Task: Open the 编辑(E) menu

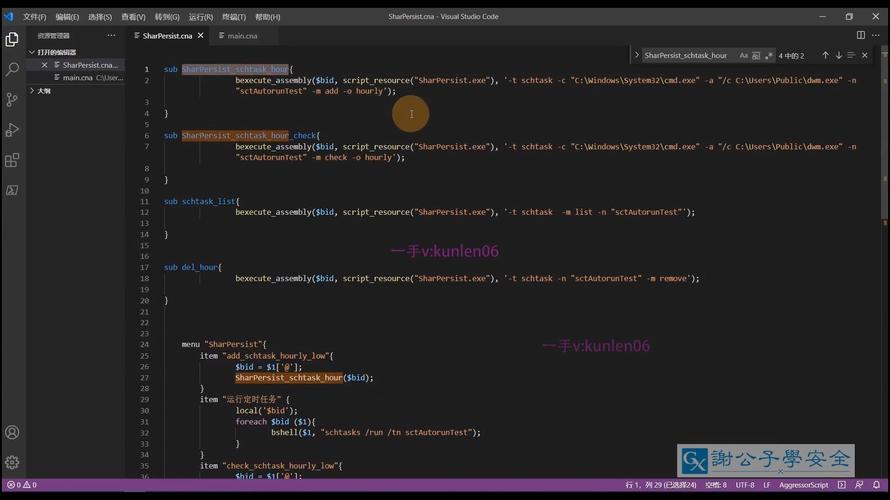Action: coord(67,17)
